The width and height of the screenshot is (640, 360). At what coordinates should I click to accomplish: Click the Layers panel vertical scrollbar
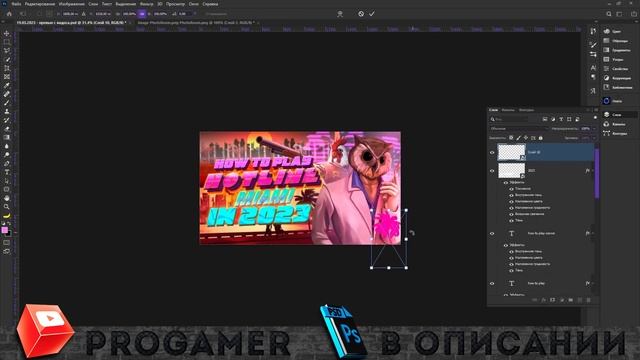pyautogui.click(x=597, y=173)
